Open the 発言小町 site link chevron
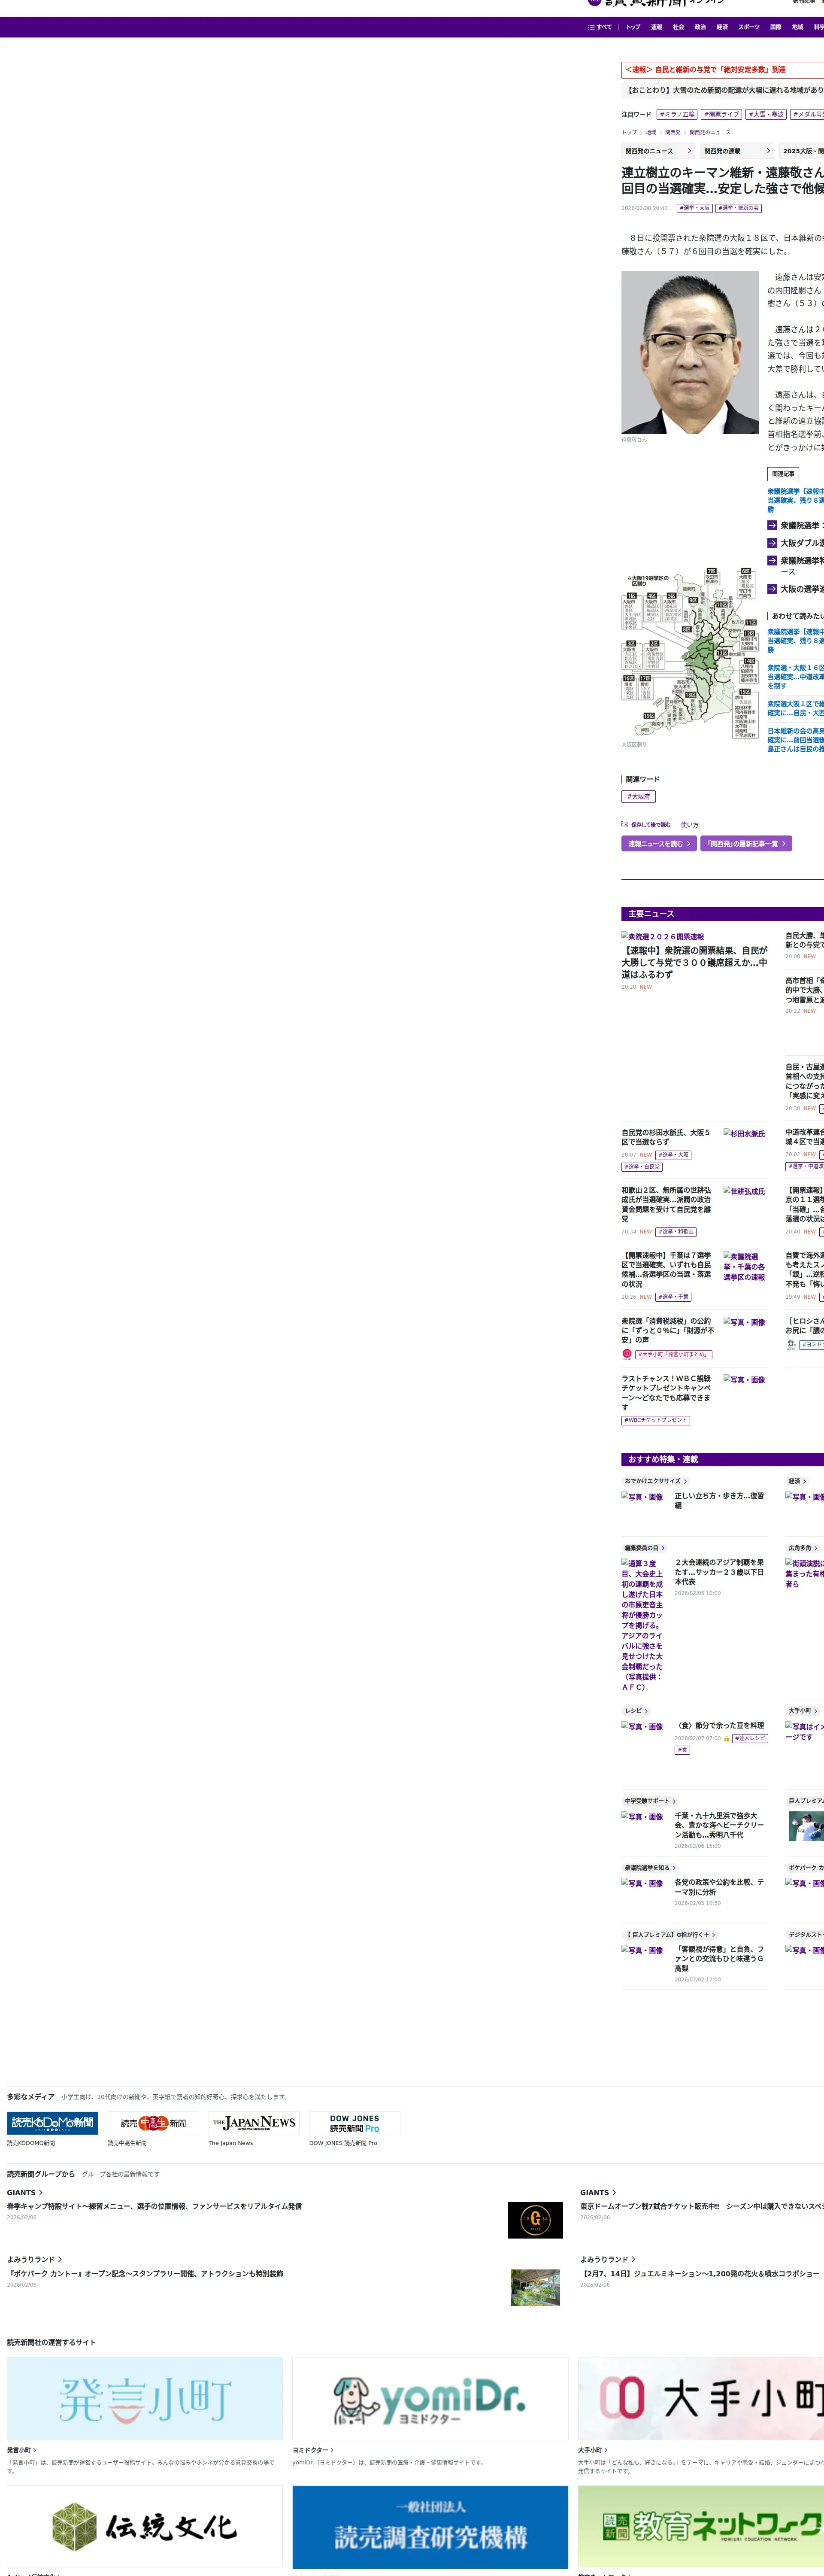The height and width of the screenshot is (2576, 824). tap(35, 2450)
